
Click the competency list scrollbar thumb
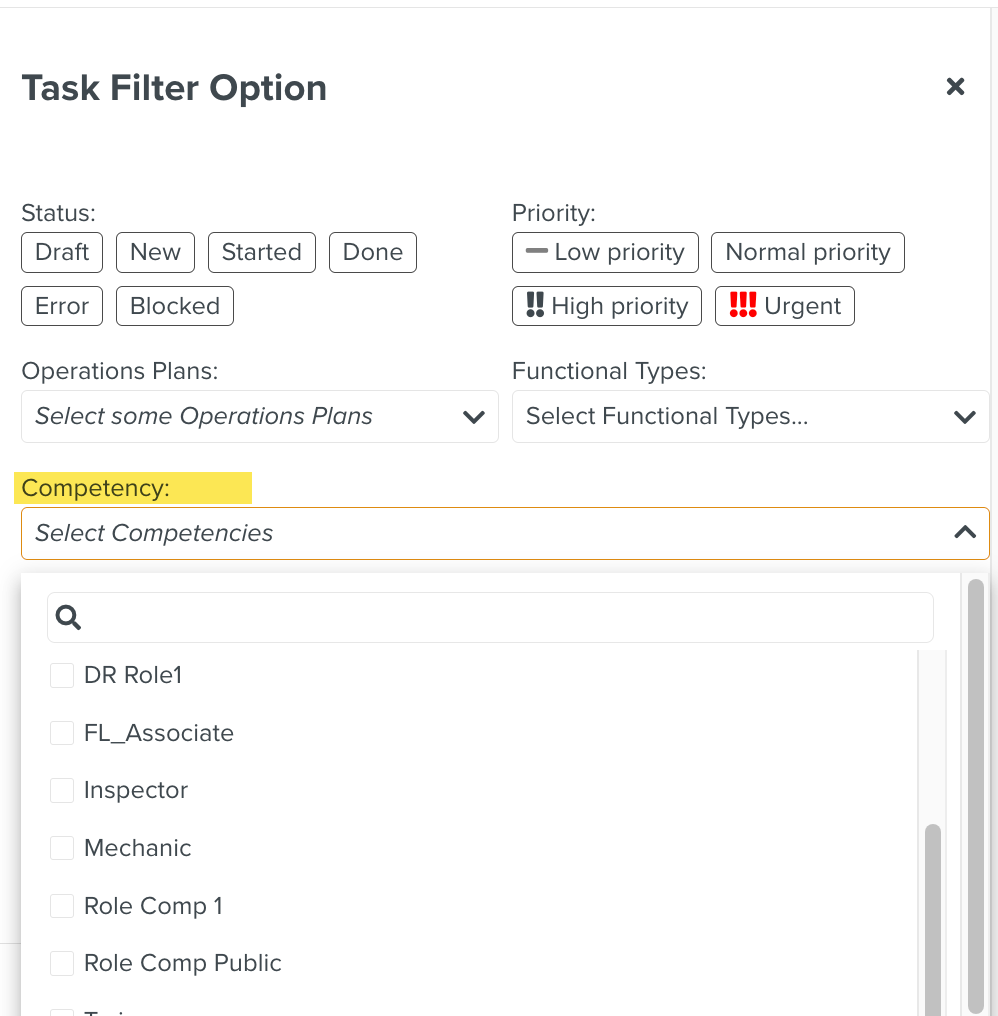point(933,920)
